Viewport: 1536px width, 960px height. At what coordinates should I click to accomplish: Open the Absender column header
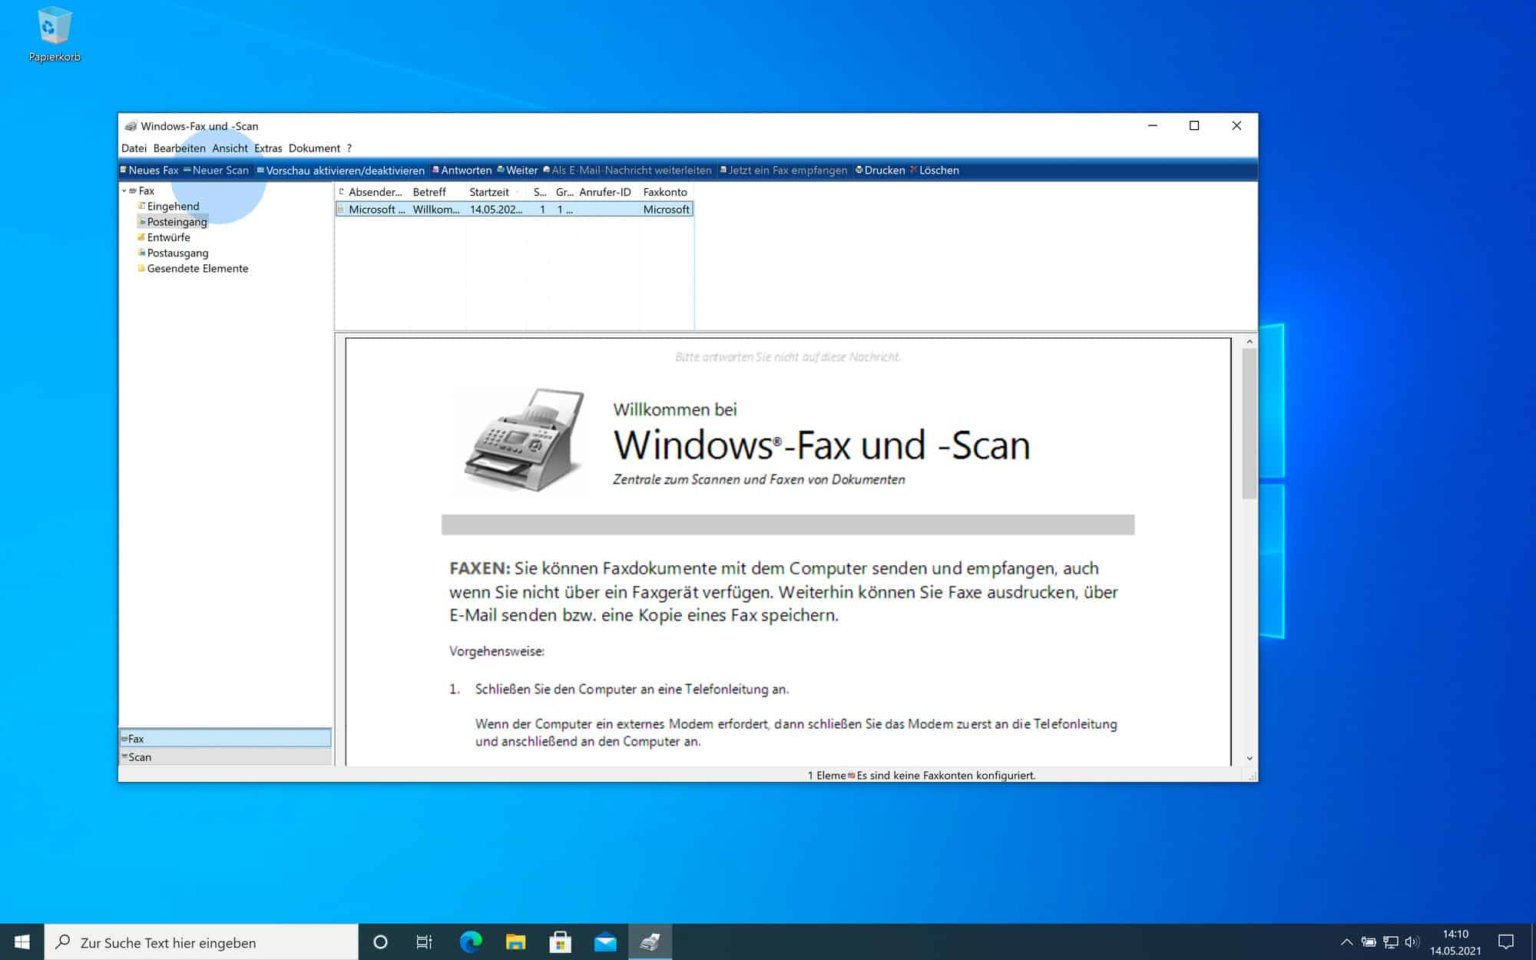(375, 192)
